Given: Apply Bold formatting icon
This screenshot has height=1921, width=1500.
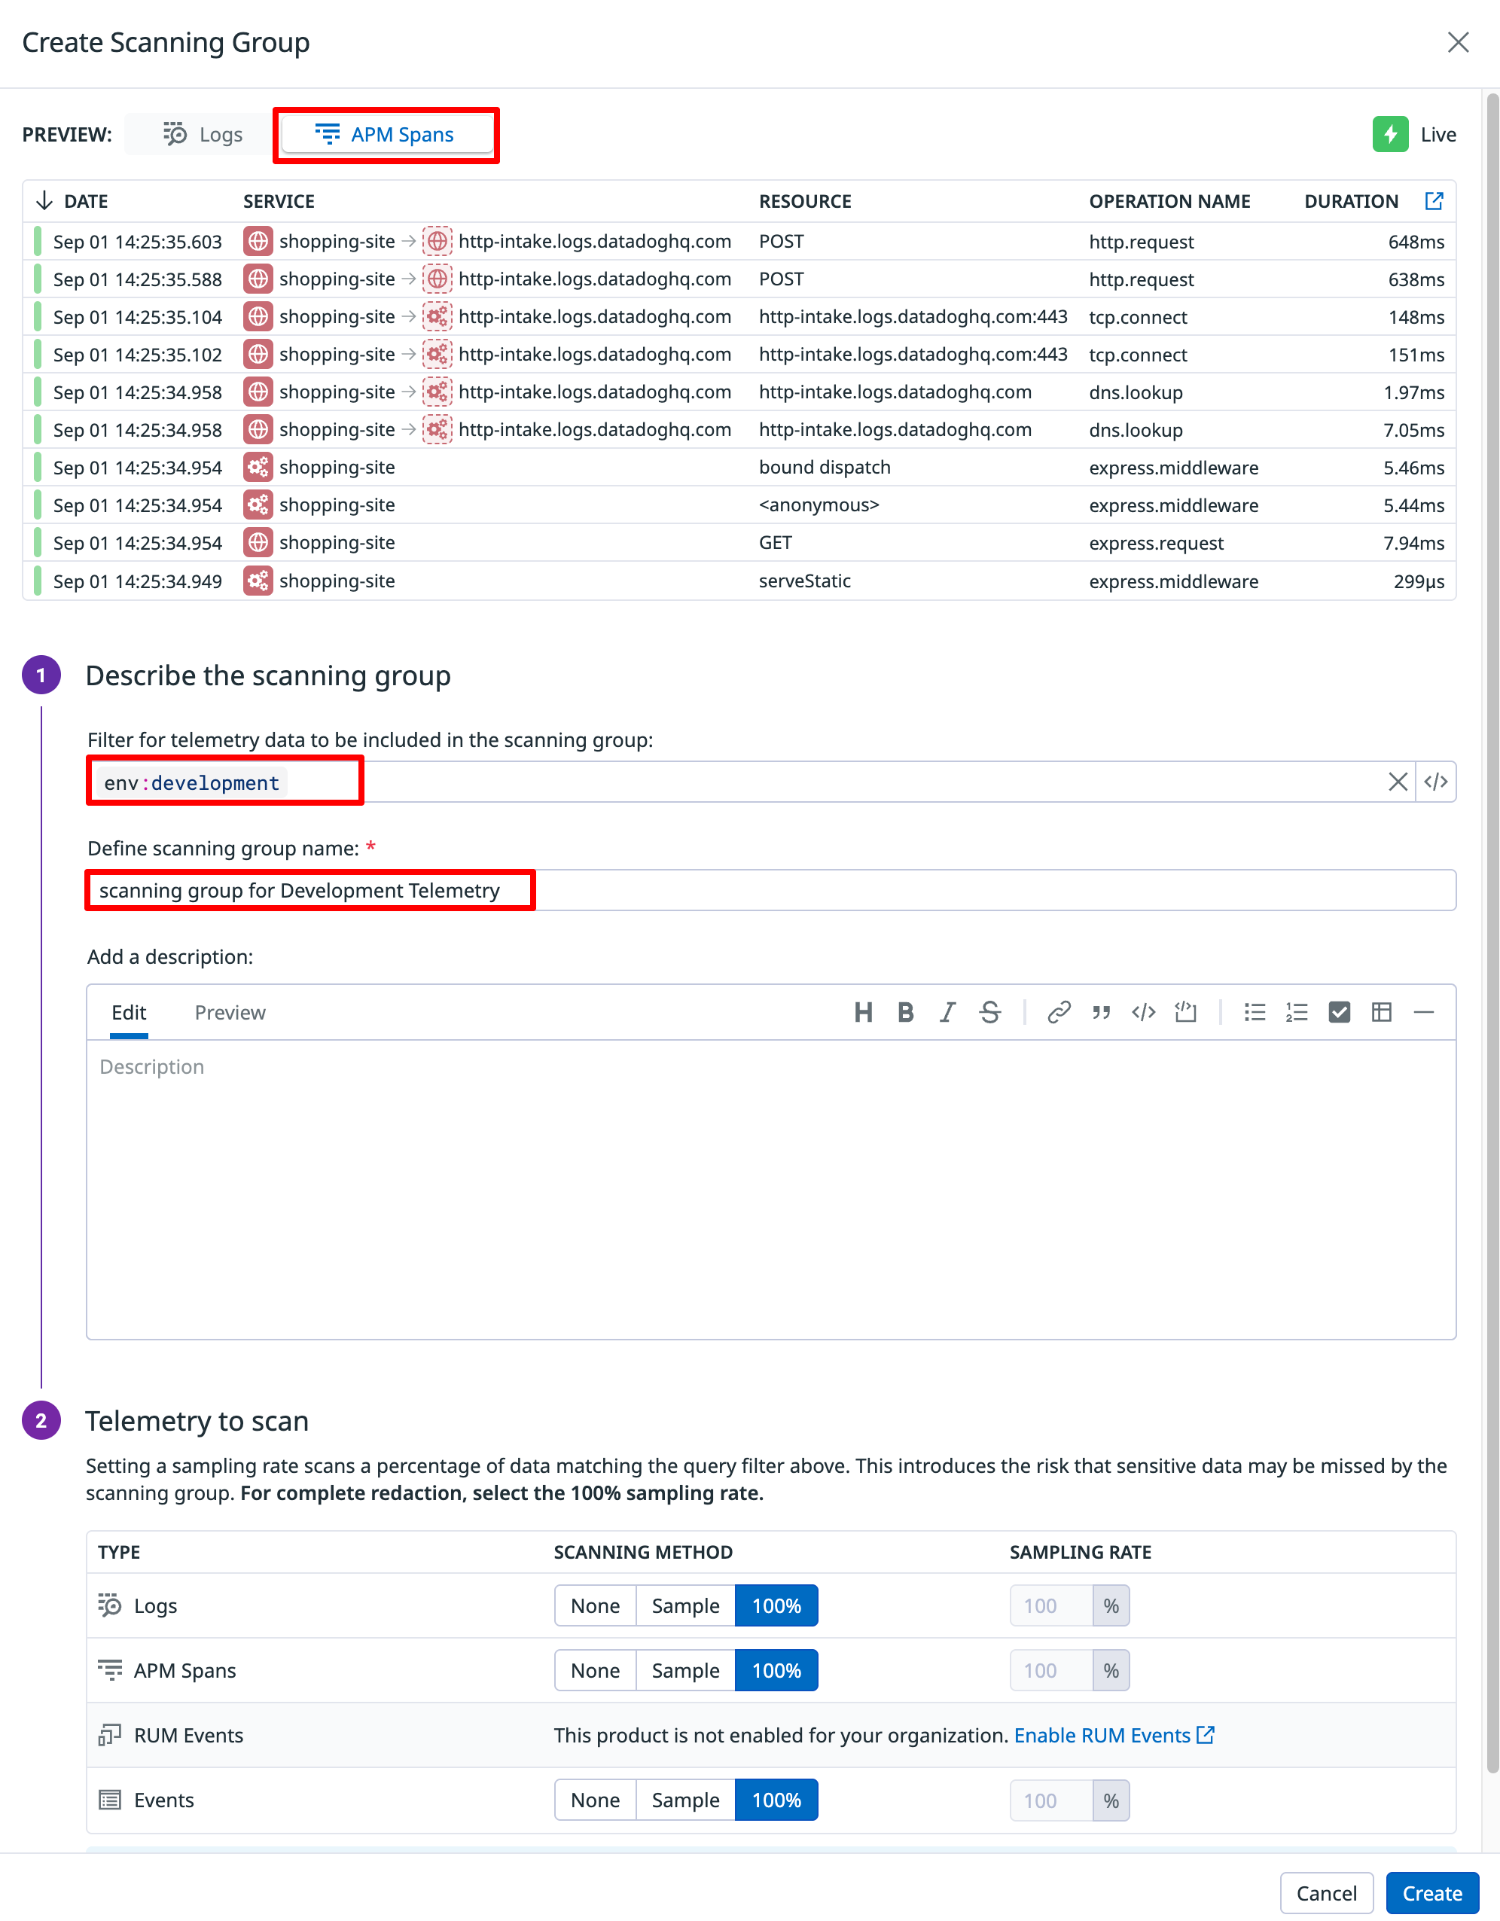Looking at the screenshot, I should pyautogui.click(x=906, y=1012).
